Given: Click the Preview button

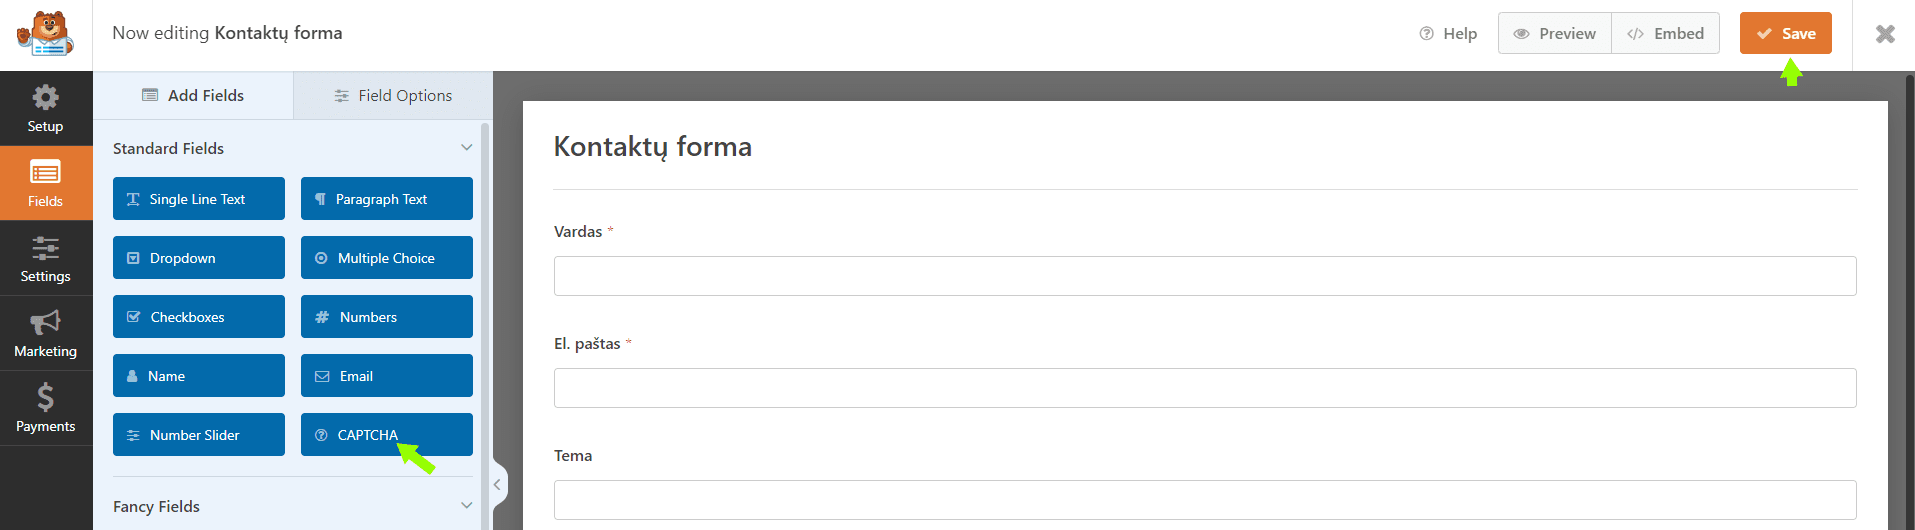Looking at the screenshot, I should coord(1555,33).
